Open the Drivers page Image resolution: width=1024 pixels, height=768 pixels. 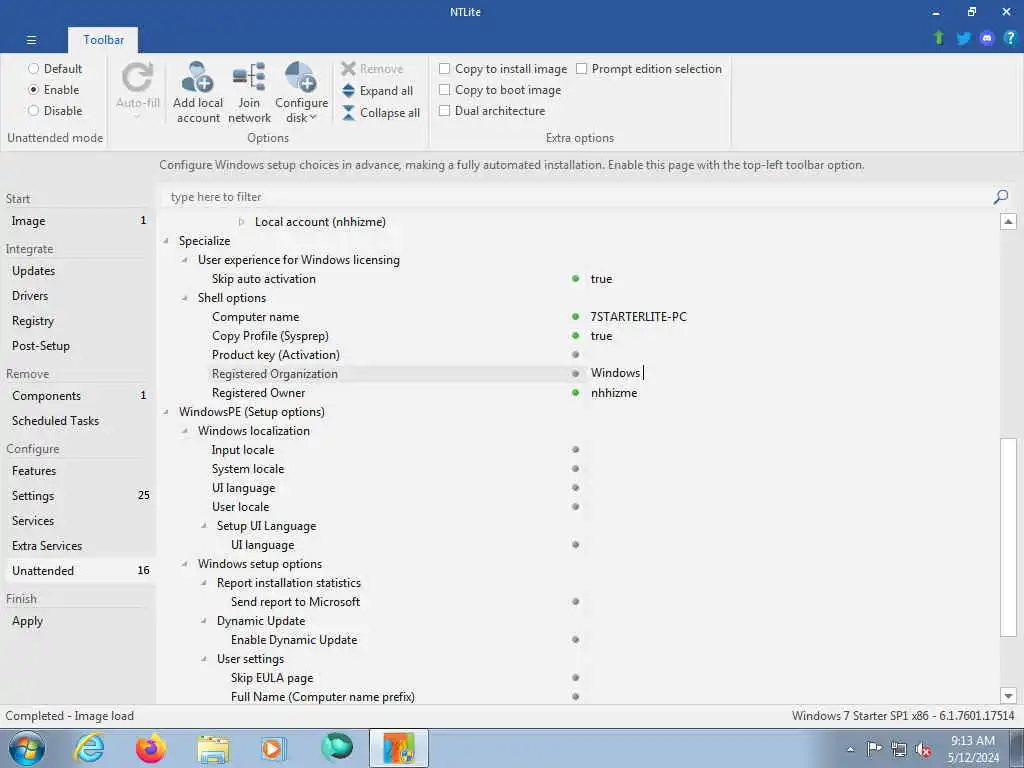[x=78, y=295]
